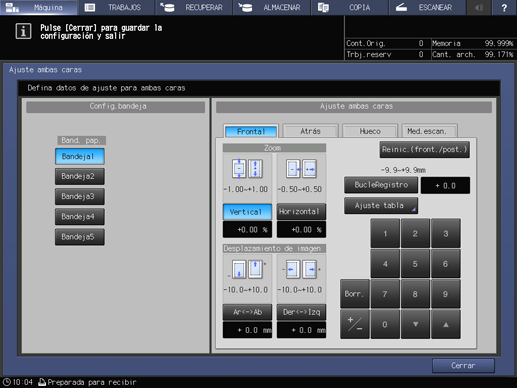Screen dimensions: 517x388
Task: Click Reinic.(front./post.) button
Action: 425,150
